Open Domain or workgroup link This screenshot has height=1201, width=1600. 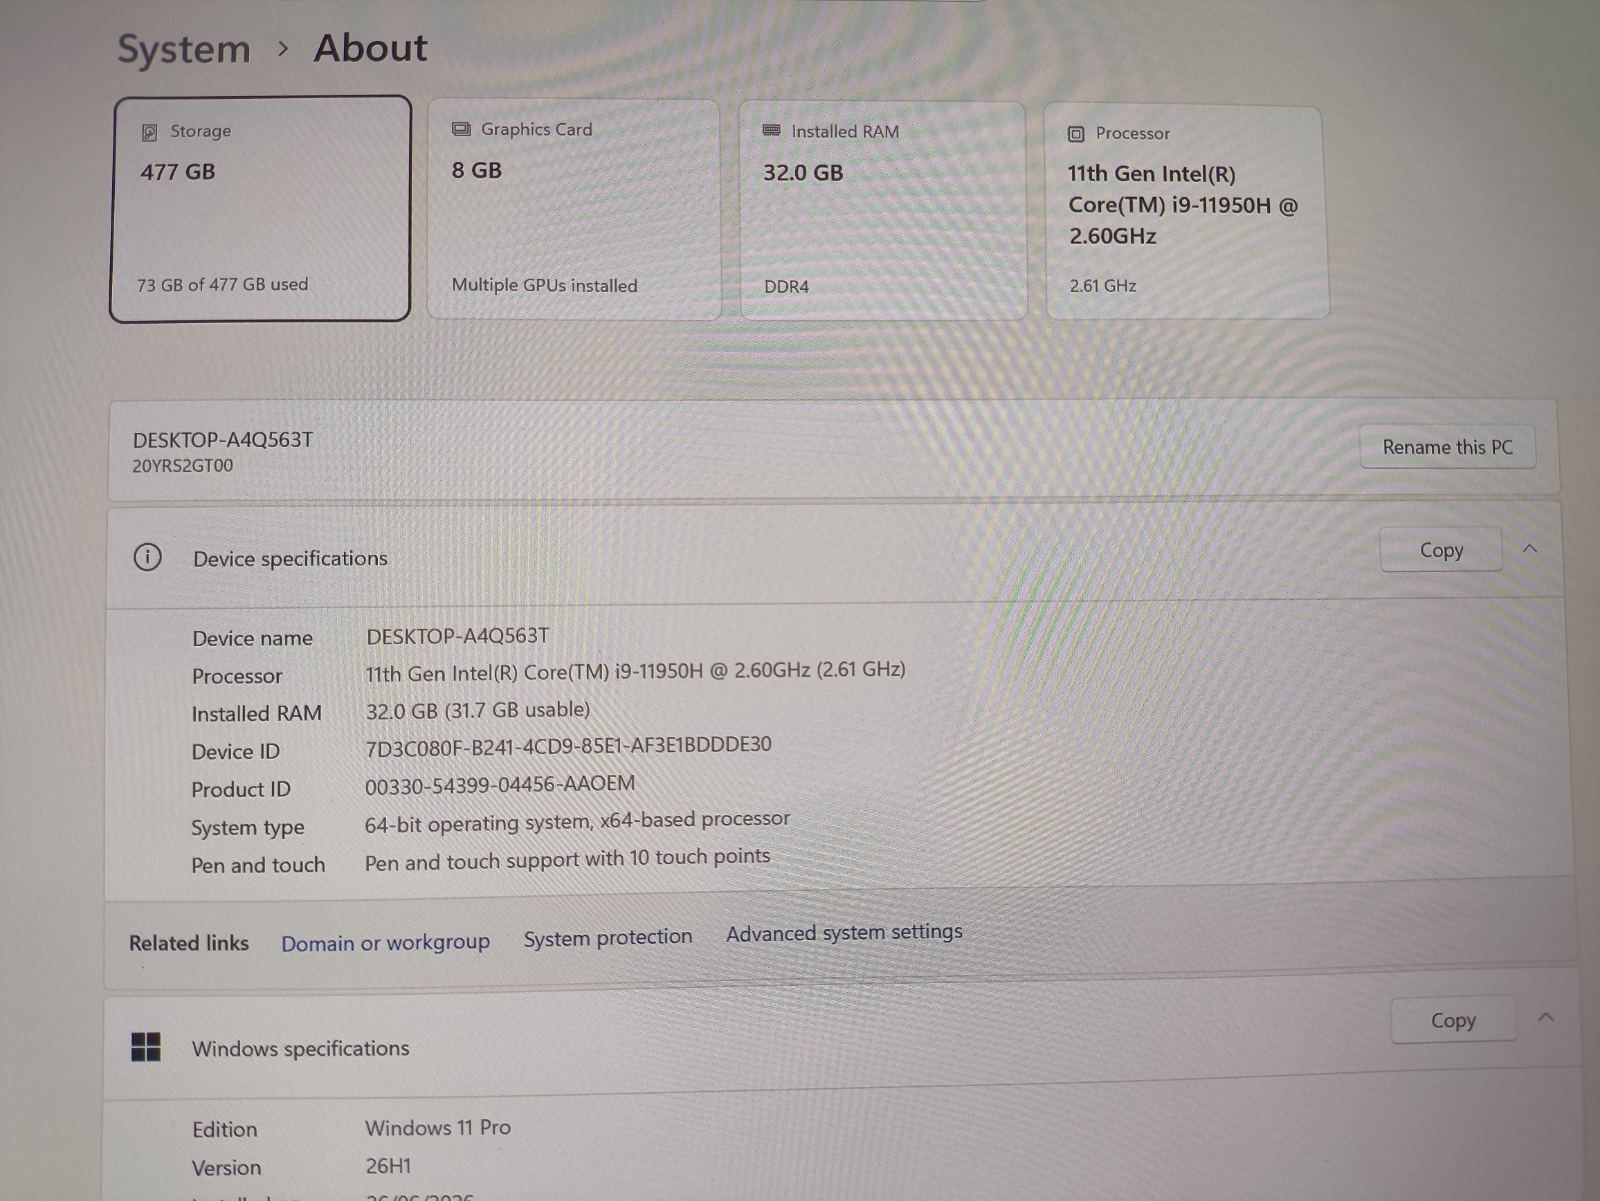click(x=385, y=943)
